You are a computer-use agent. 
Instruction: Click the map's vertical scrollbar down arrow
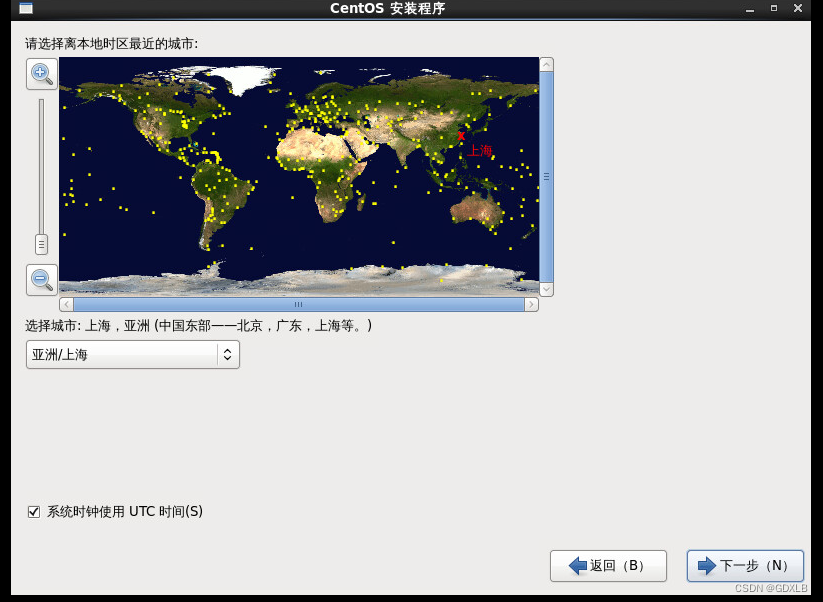(546, 289)
